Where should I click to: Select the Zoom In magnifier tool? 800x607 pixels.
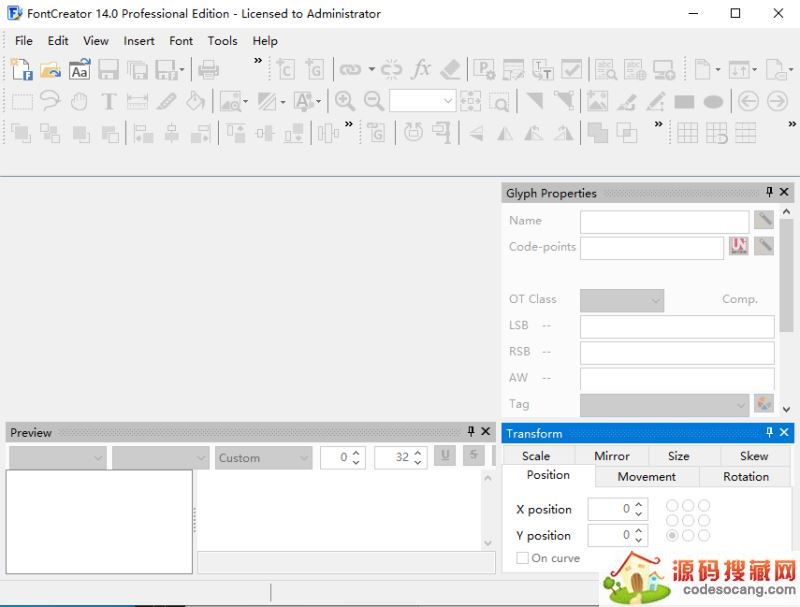click(344, 101)
